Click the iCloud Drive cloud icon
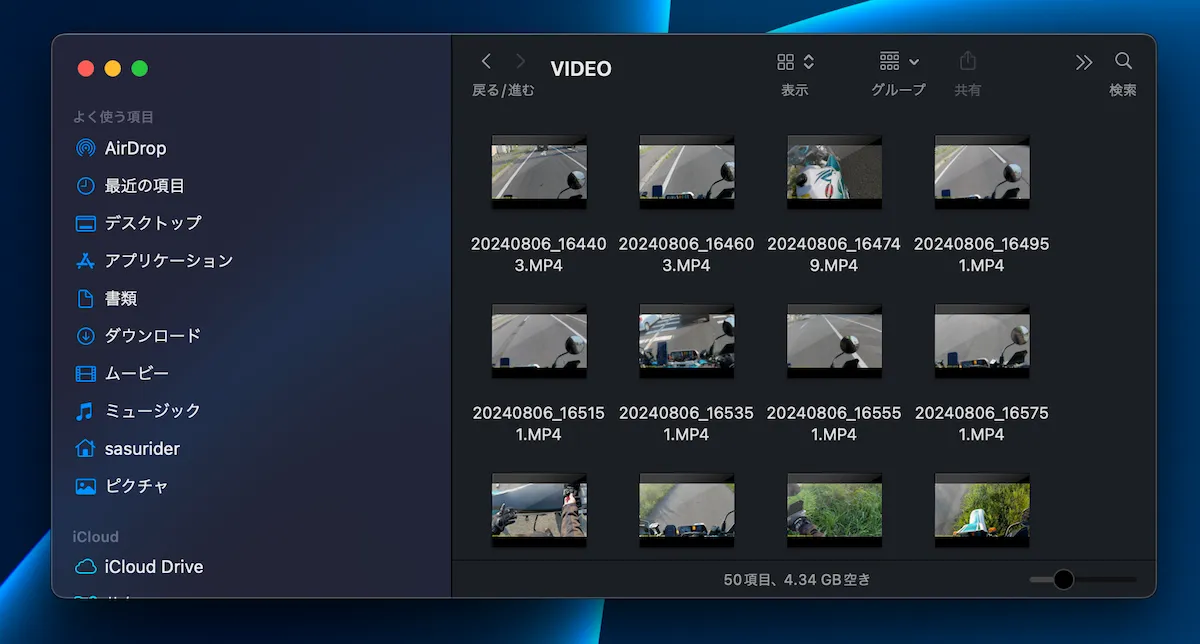 86,567
